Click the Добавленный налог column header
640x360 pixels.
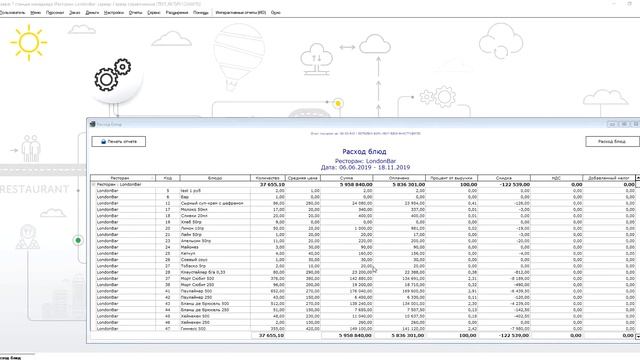(609, 178)
